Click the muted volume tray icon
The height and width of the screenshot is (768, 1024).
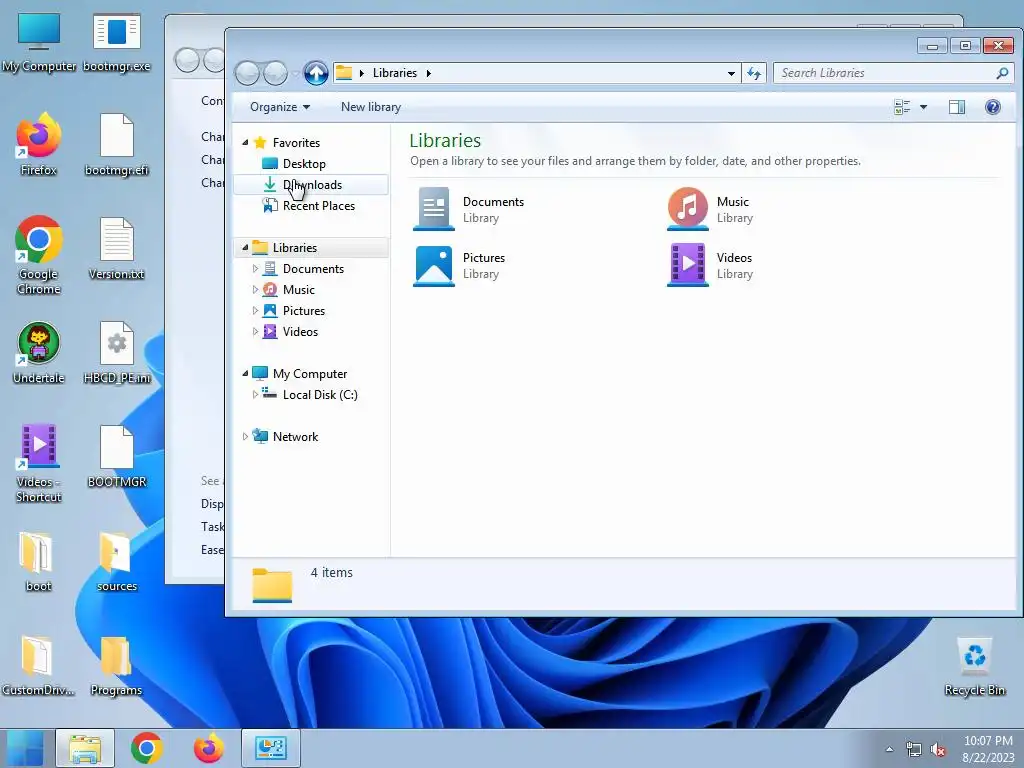938,750
